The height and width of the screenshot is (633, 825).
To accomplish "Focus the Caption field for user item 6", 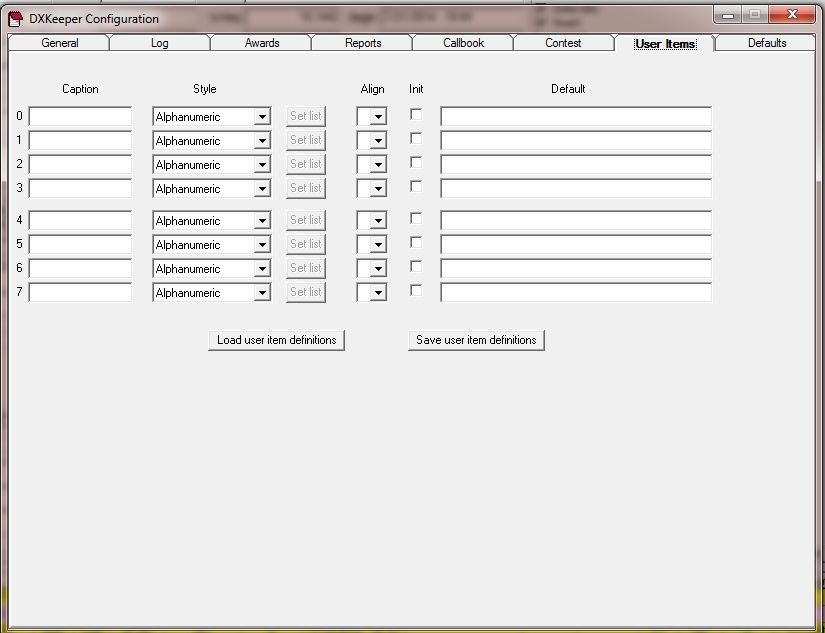I will [x=80, y=269].
